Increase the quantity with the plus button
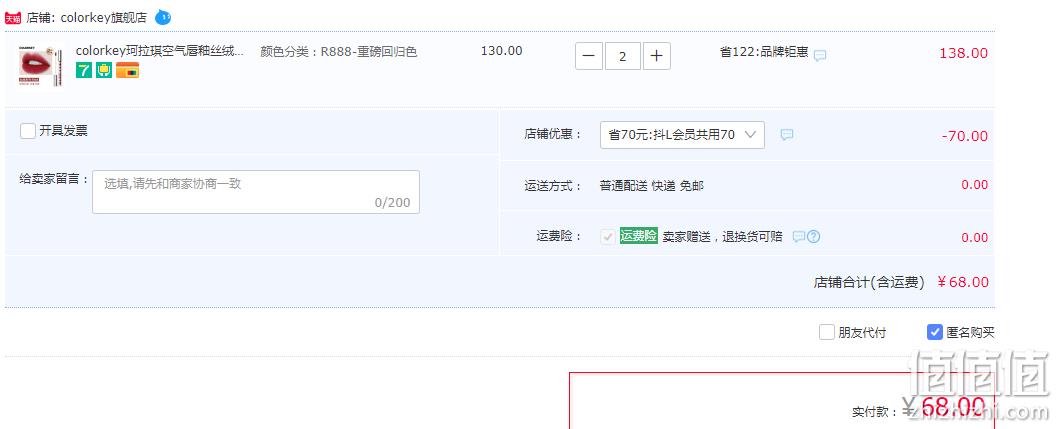Image resolution: width=1058 pixels, height=429 pixels. point(657,56)
